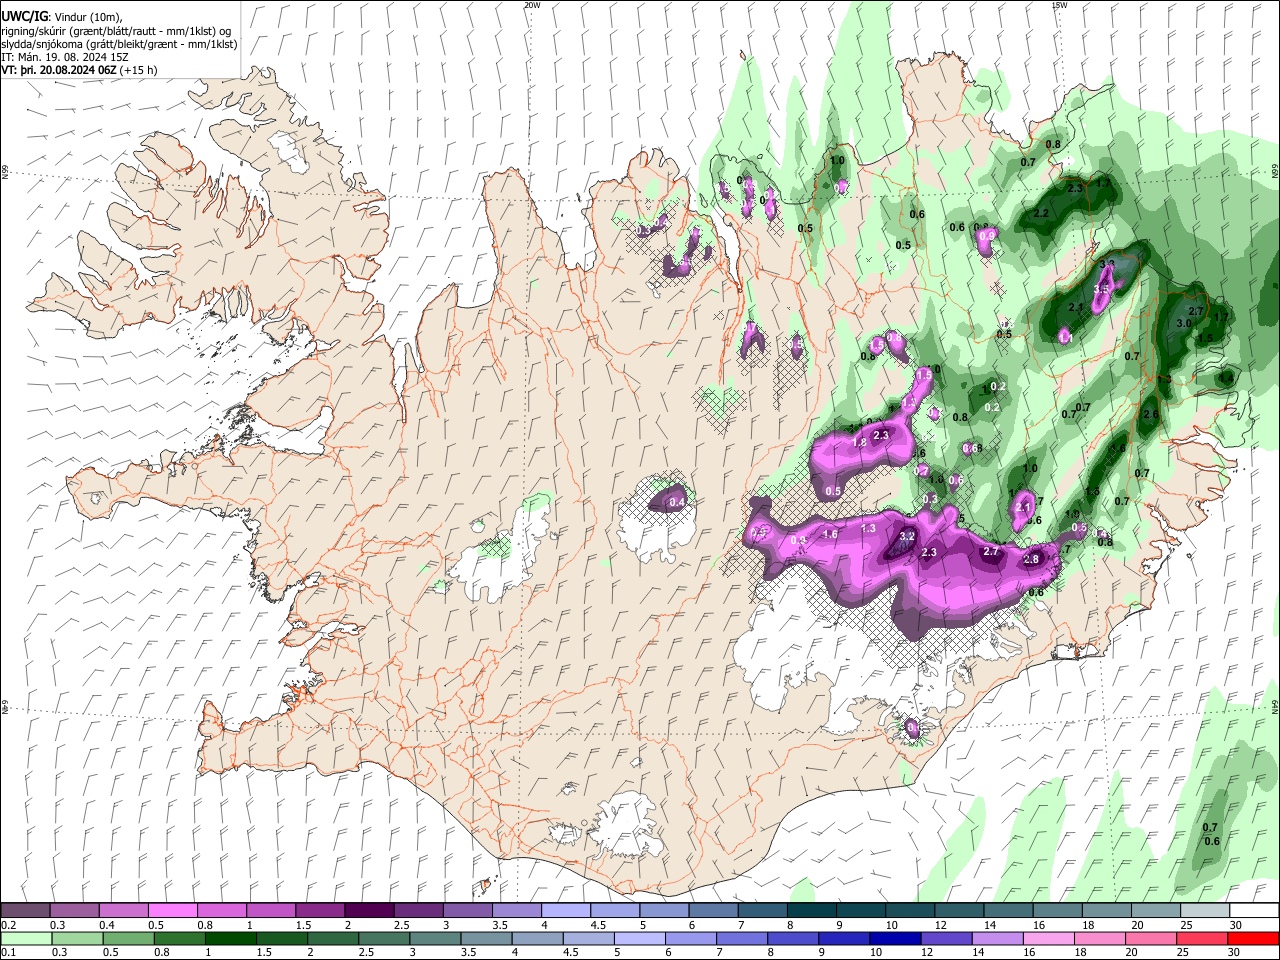Click the 'slydda/snjókoma' legend description line
This screenshot has height=960, width=1280.
(119, 44)
